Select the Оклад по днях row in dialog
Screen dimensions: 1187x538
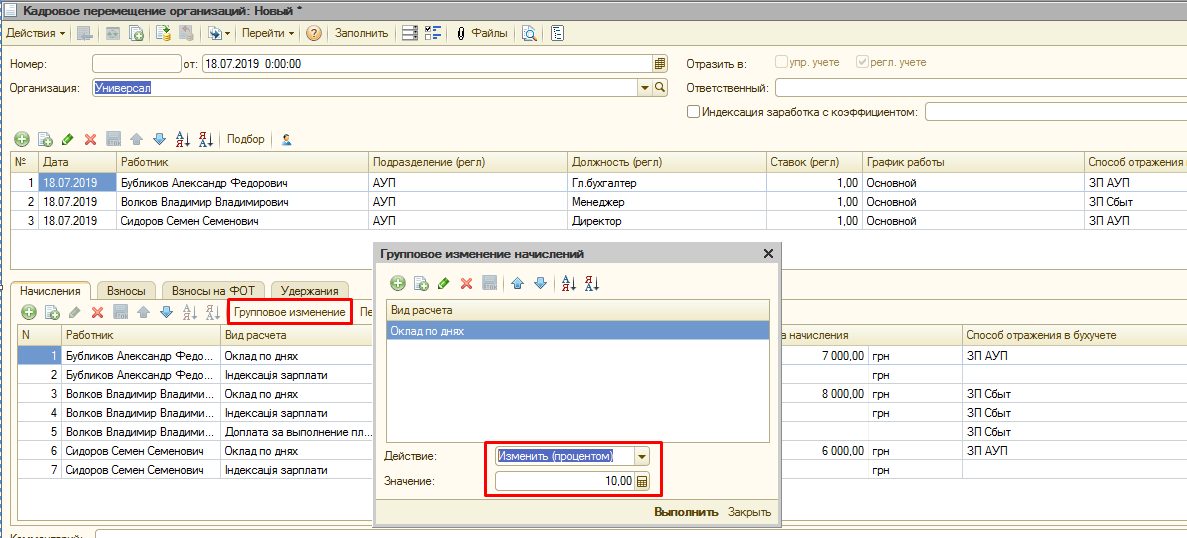pyautogui.click(x=578, y=331)
